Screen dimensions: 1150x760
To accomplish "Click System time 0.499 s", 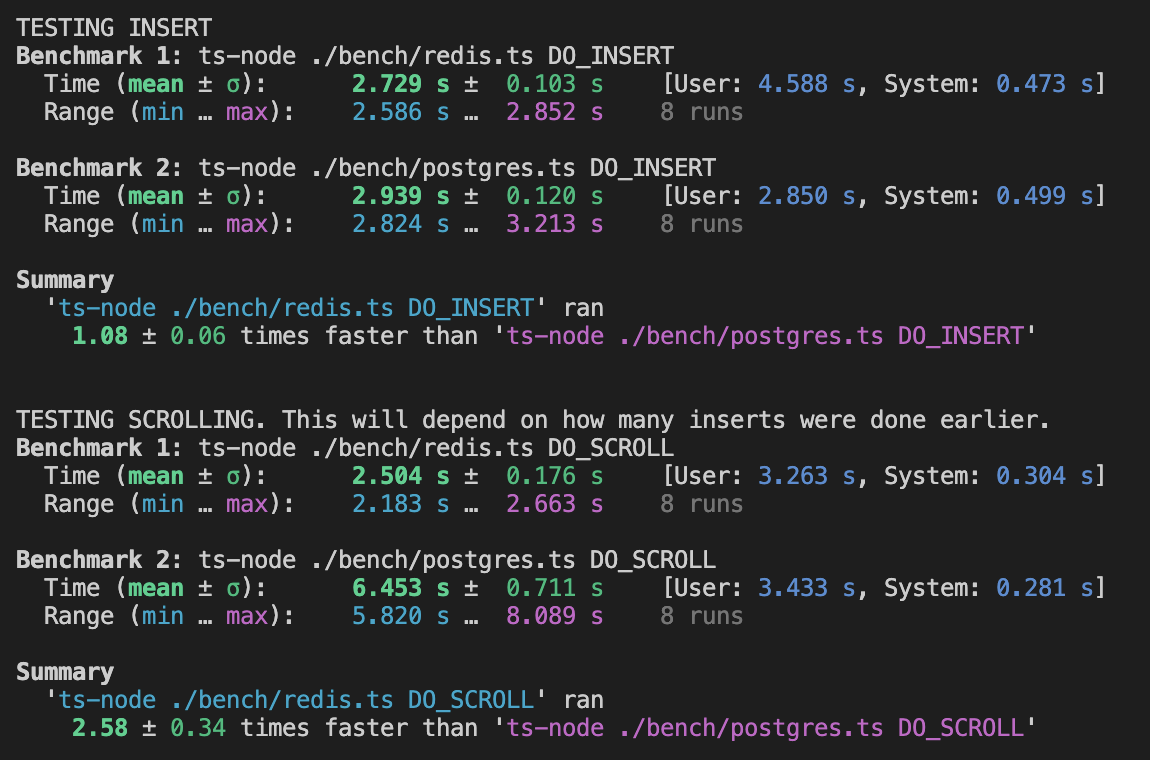I will coord(1045,196).
